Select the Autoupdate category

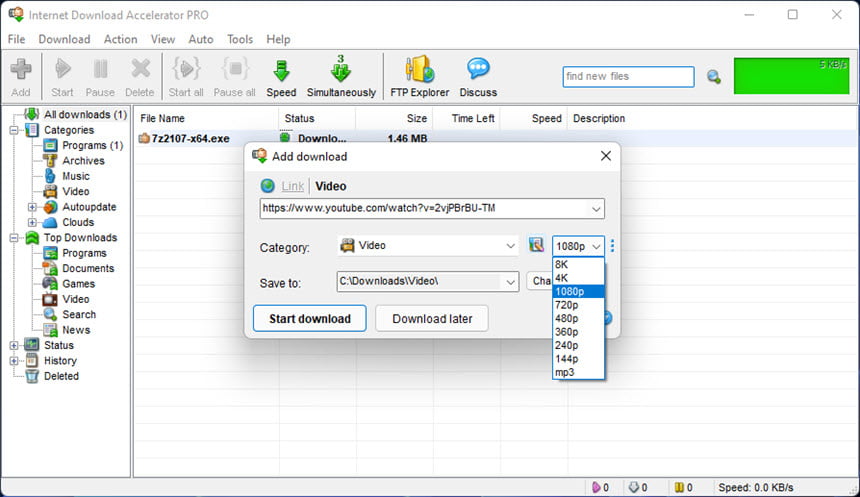pos(89,207)
